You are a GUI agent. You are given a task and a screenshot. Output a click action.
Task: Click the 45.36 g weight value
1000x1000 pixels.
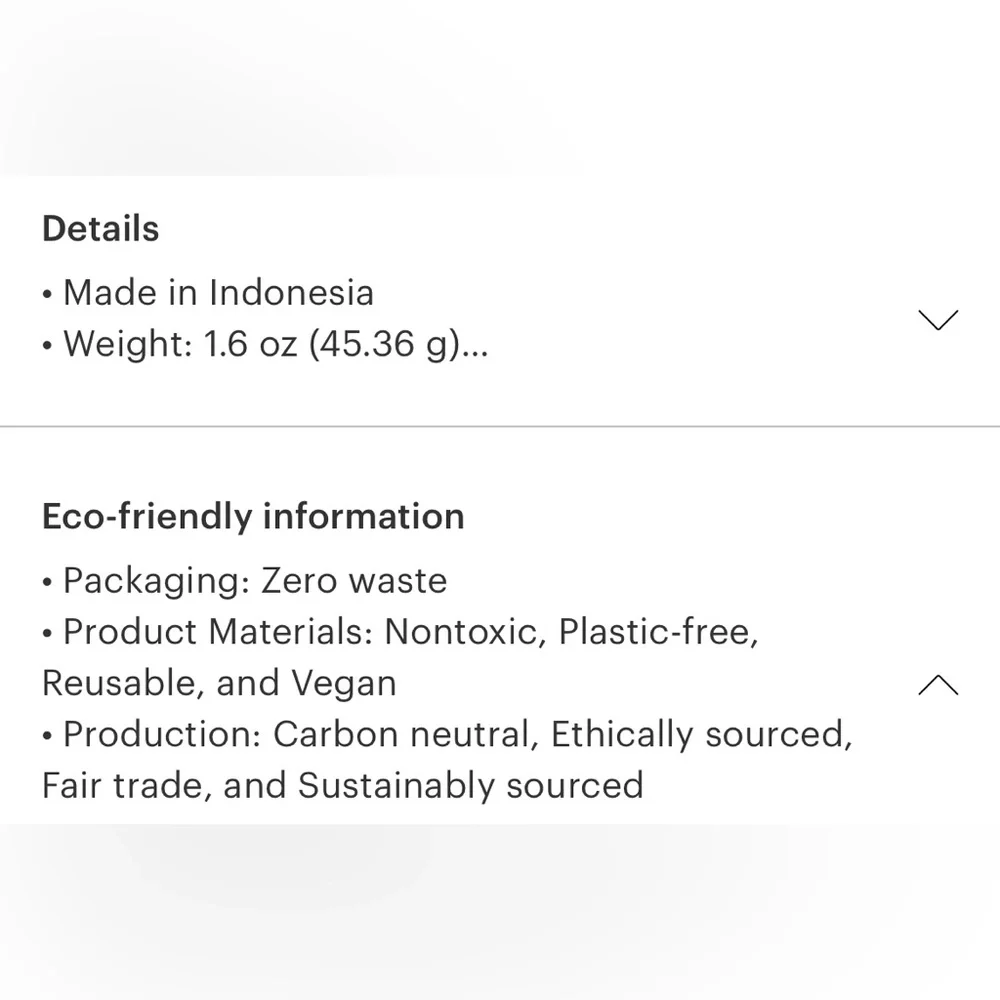(383, 344)
